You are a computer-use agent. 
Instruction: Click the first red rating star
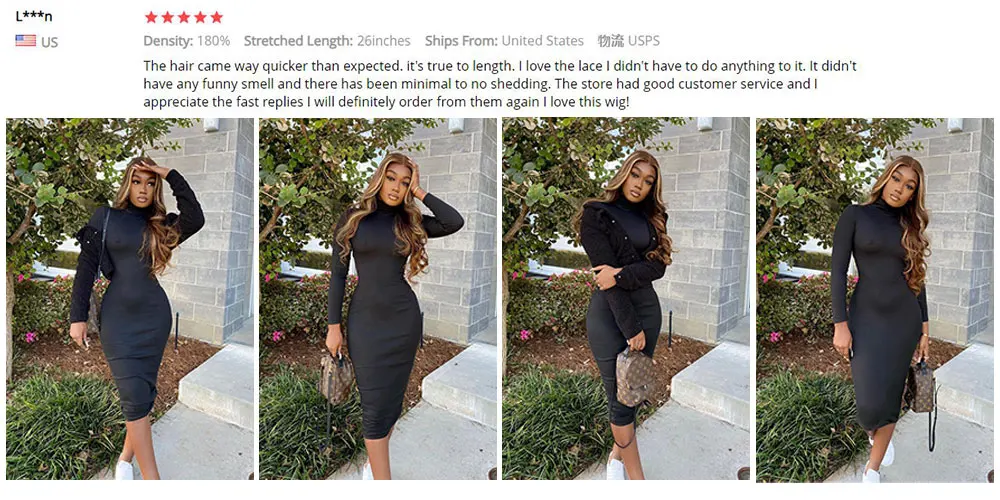(151, 17)
